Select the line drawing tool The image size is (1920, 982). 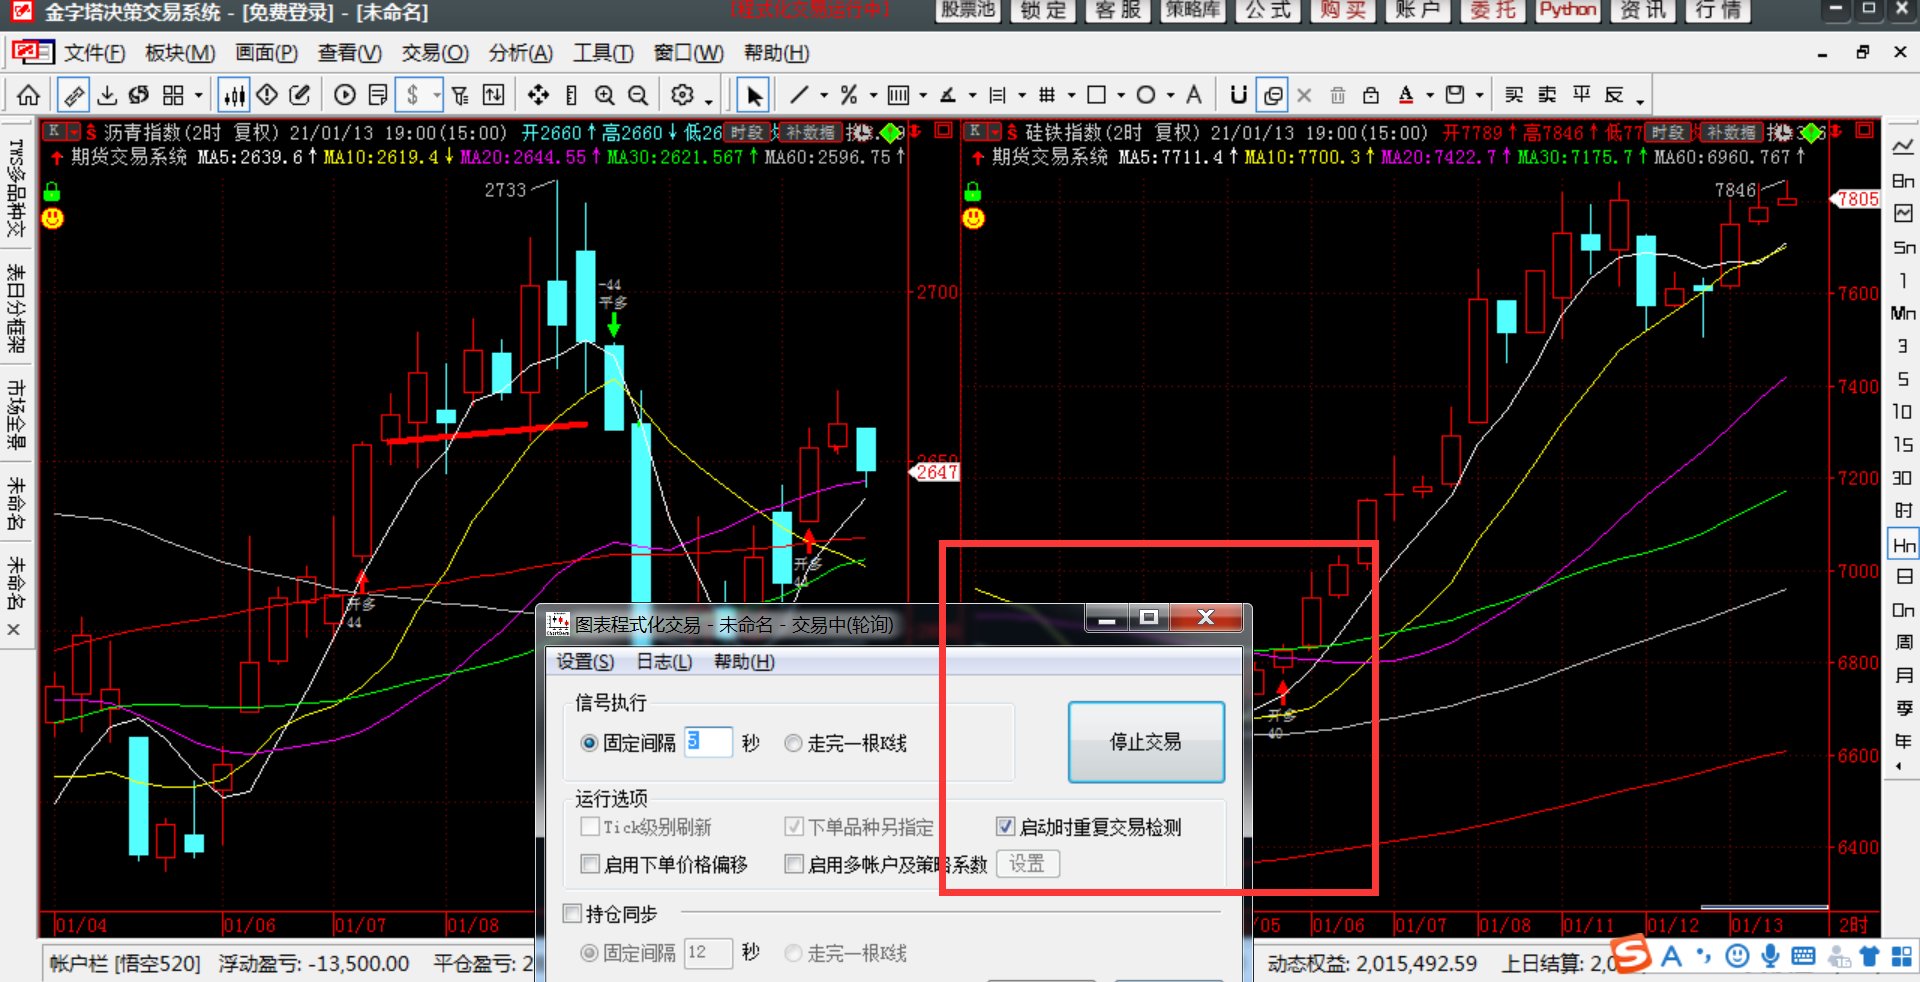click(799, 95)
